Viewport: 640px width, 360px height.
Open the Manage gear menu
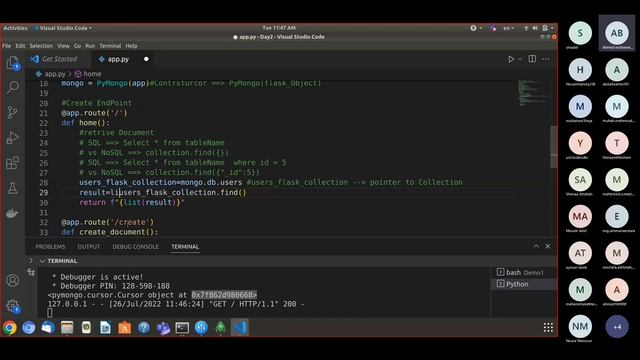tap(13, 306)
